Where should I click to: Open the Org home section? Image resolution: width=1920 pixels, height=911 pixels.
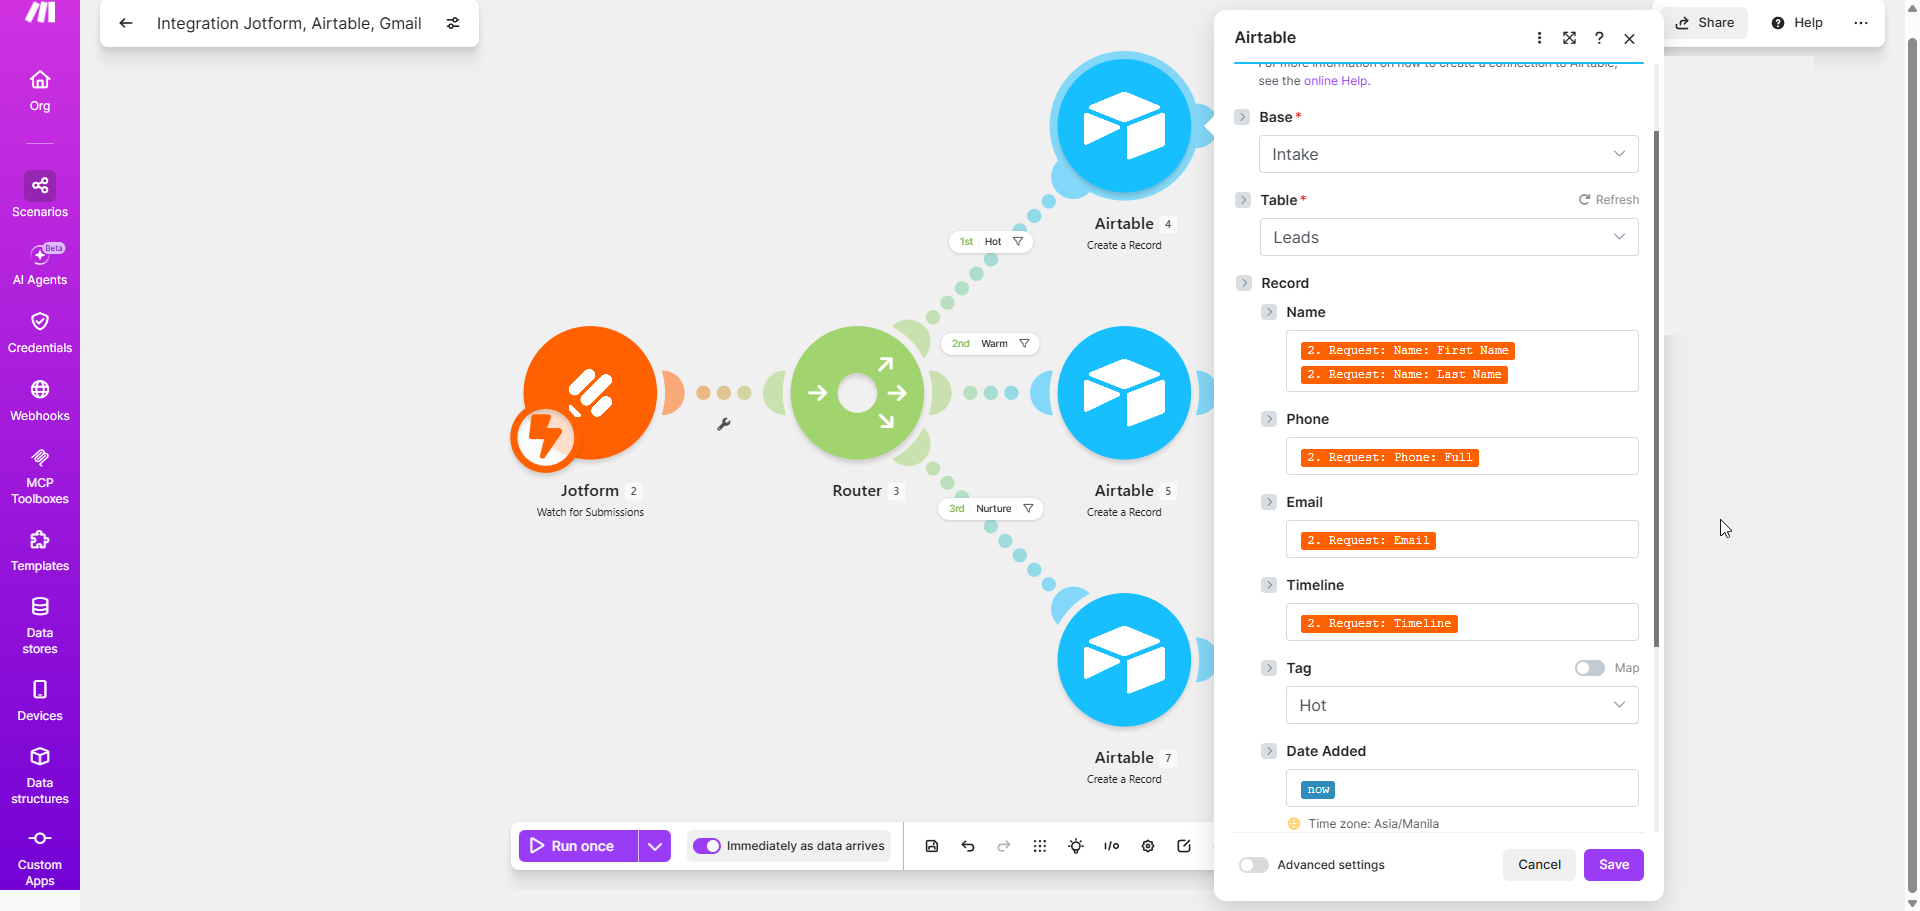tap(40, 90)
